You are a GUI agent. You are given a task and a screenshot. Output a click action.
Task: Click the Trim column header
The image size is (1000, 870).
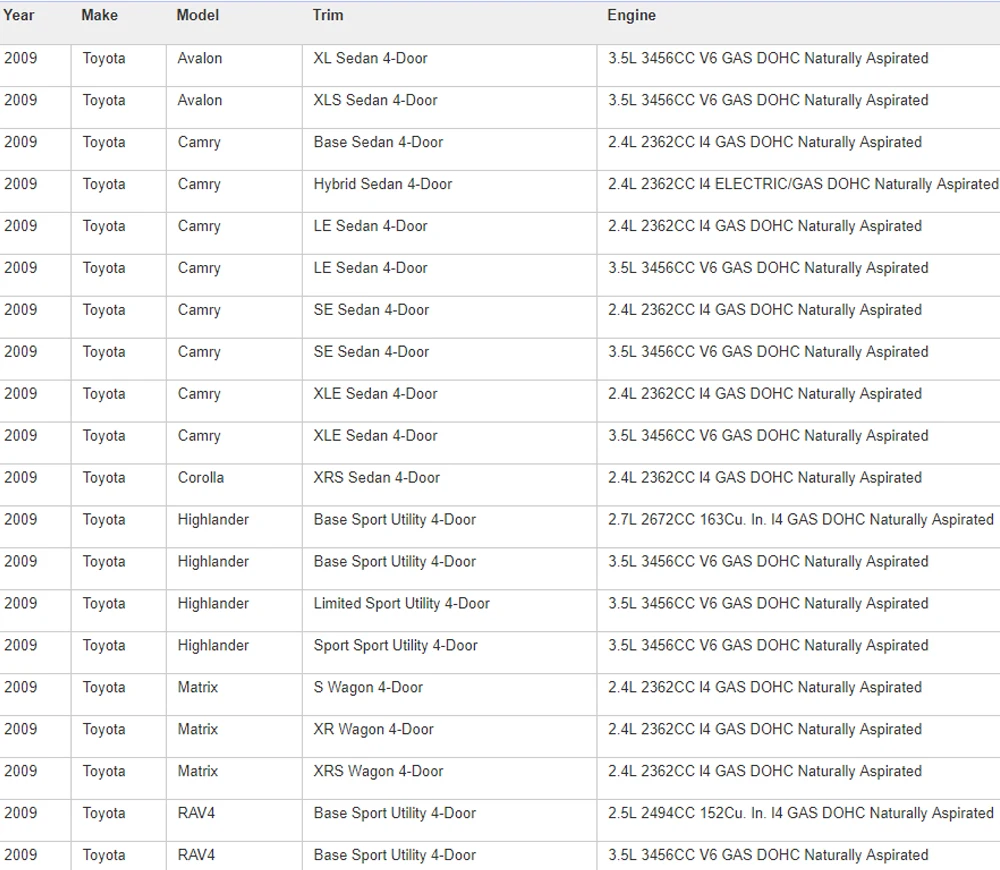coord(328,15)
